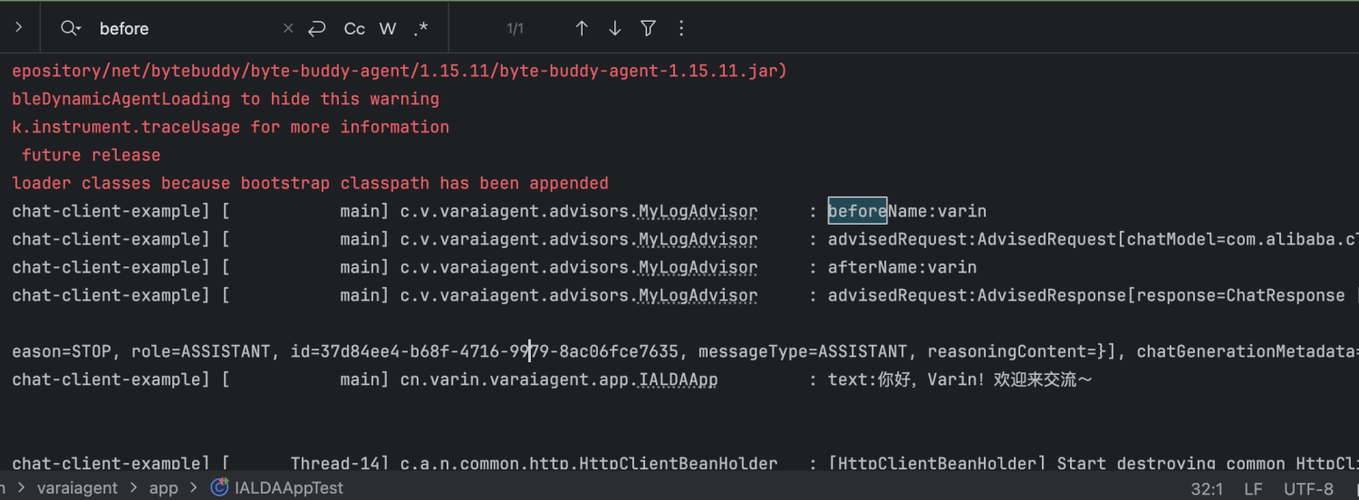Open the line:column 32:1 position indicator
The width and height of the screenshot is (1359, 500).
point(1207,489)
